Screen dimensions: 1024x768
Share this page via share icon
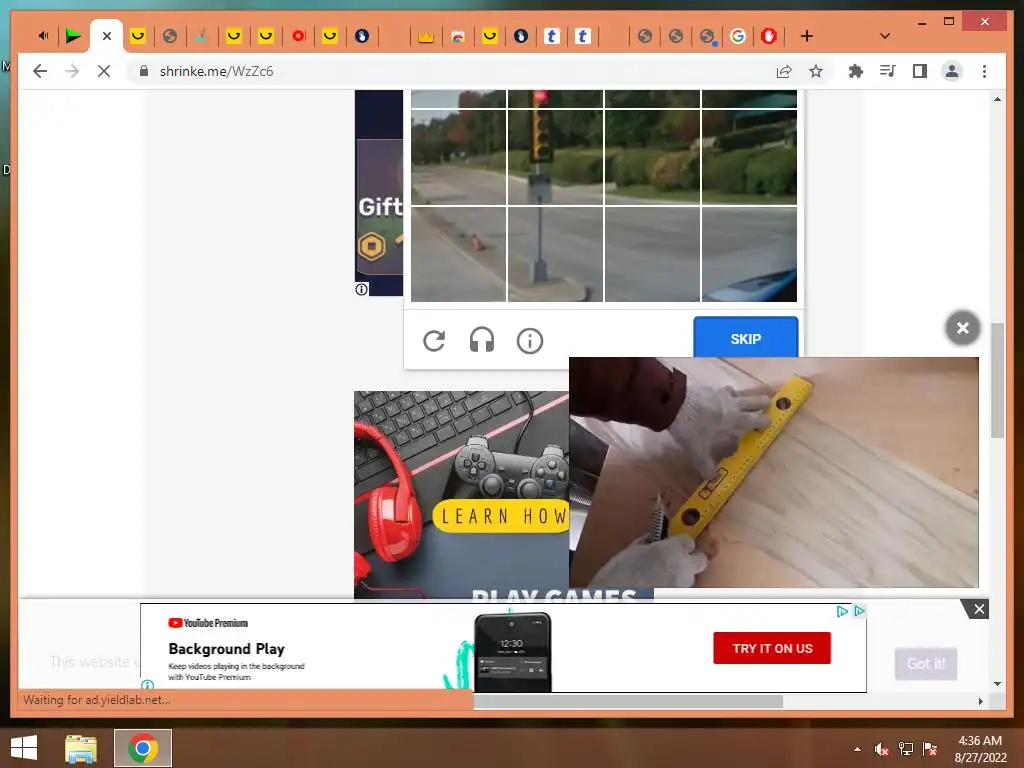784,71
